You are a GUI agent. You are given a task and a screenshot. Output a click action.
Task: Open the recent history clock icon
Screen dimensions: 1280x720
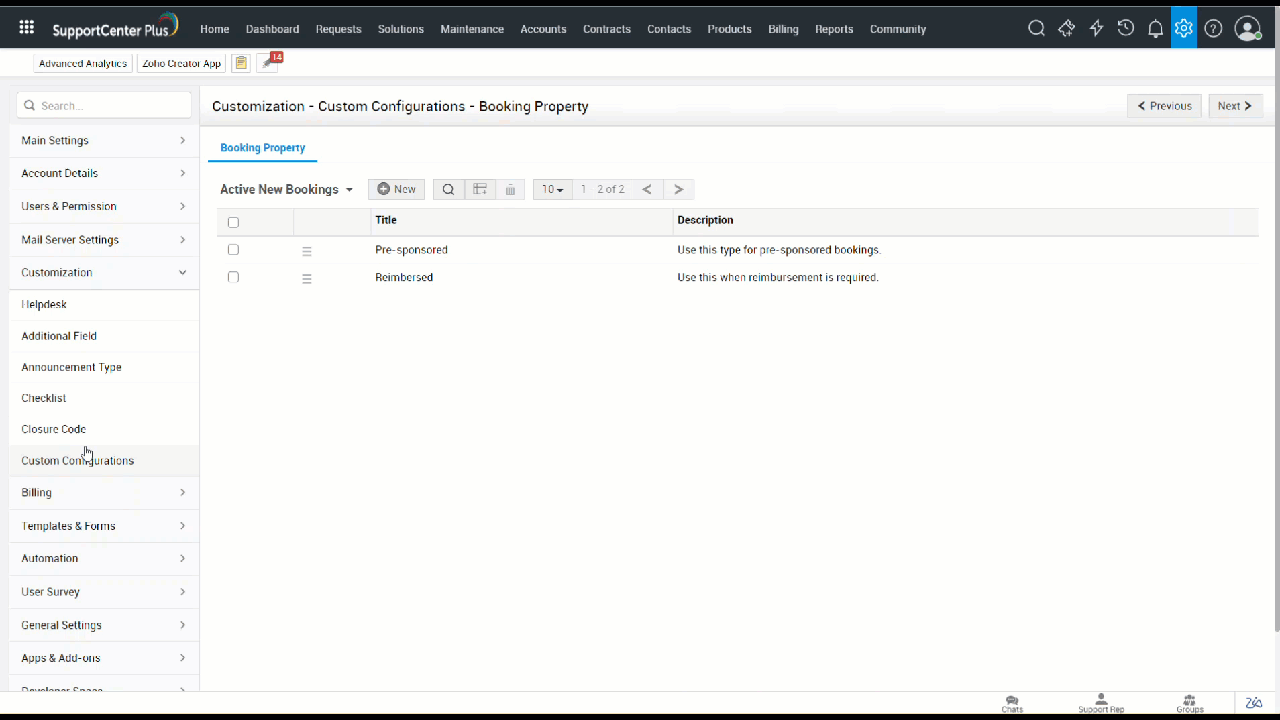(x=1126, y=28)
